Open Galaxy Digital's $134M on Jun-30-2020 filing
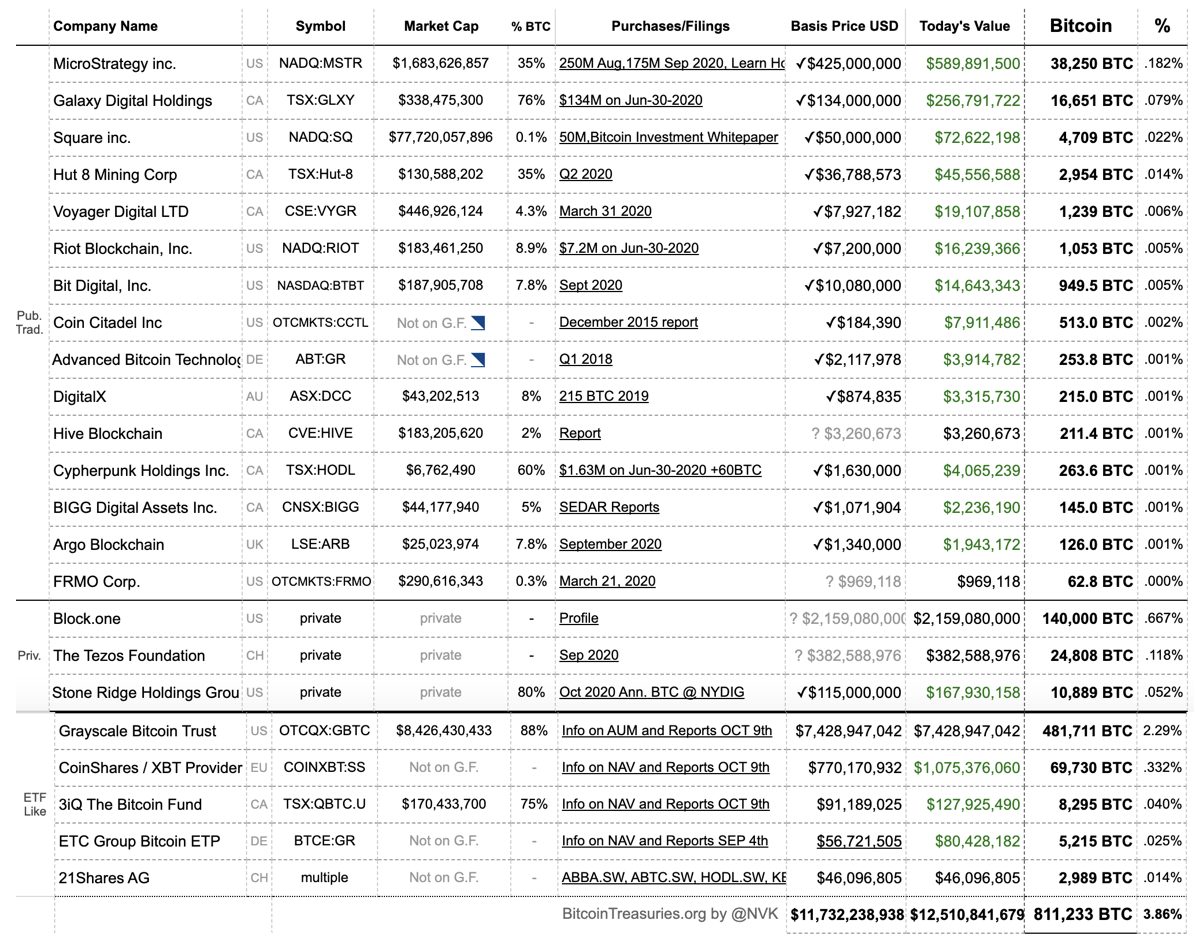Image resolution: width=1198 pixels, height=950 pixels. (630, 100)
